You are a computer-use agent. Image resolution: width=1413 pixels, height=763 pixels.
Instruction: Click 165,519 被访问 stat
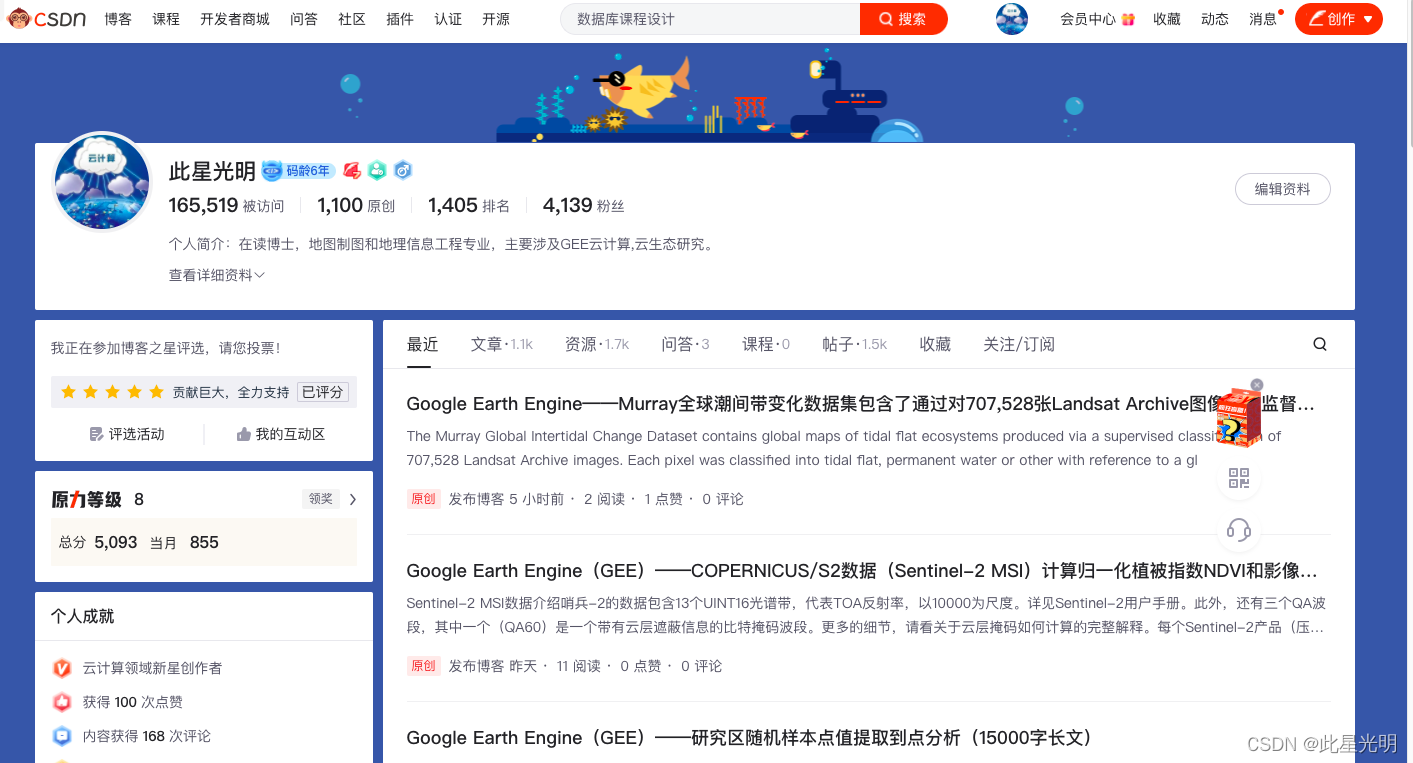point(226,205)
